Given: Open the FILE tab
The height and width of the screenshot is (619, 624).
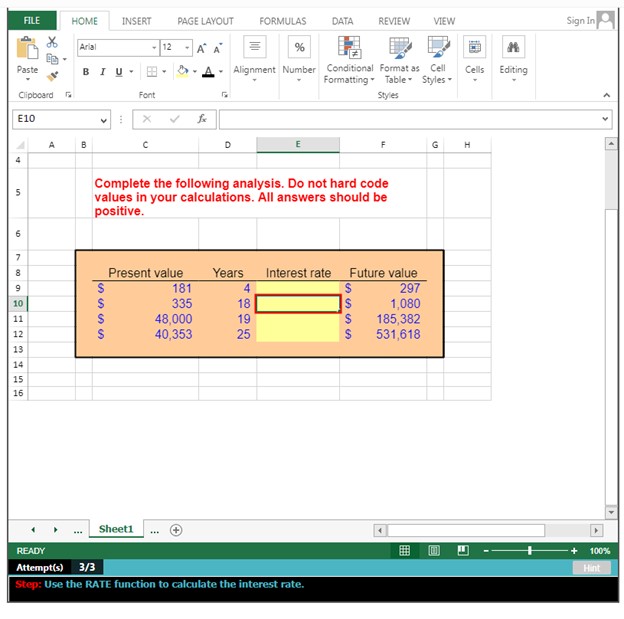Looking at the screenshot, I should tap(32, 20).
